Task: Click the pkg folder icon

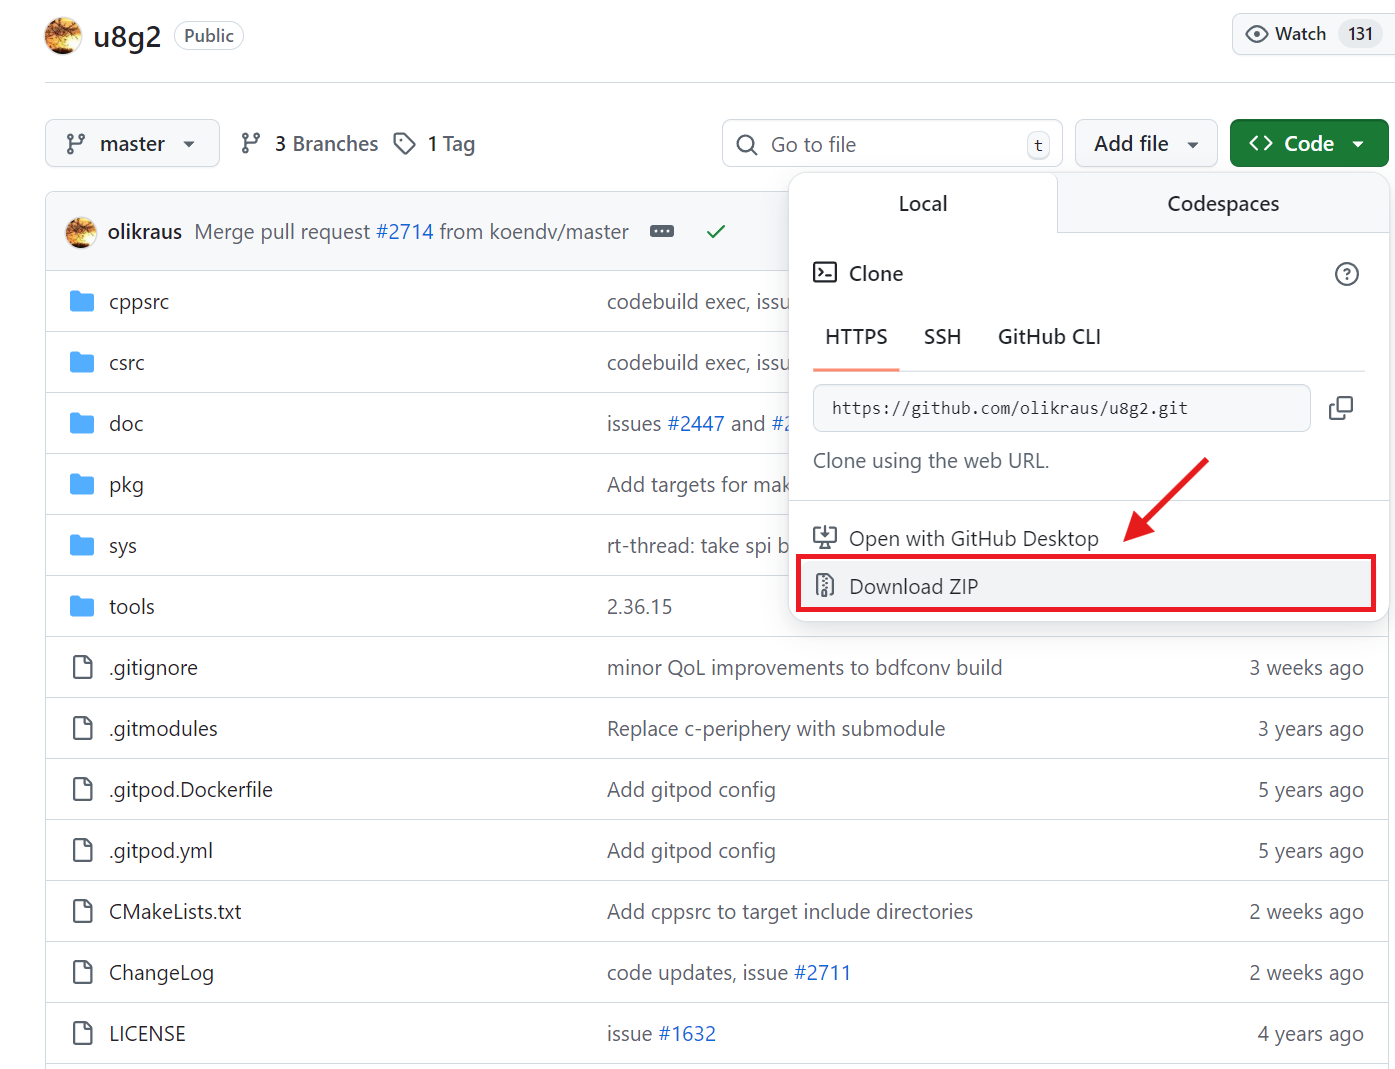Action: 82,484
